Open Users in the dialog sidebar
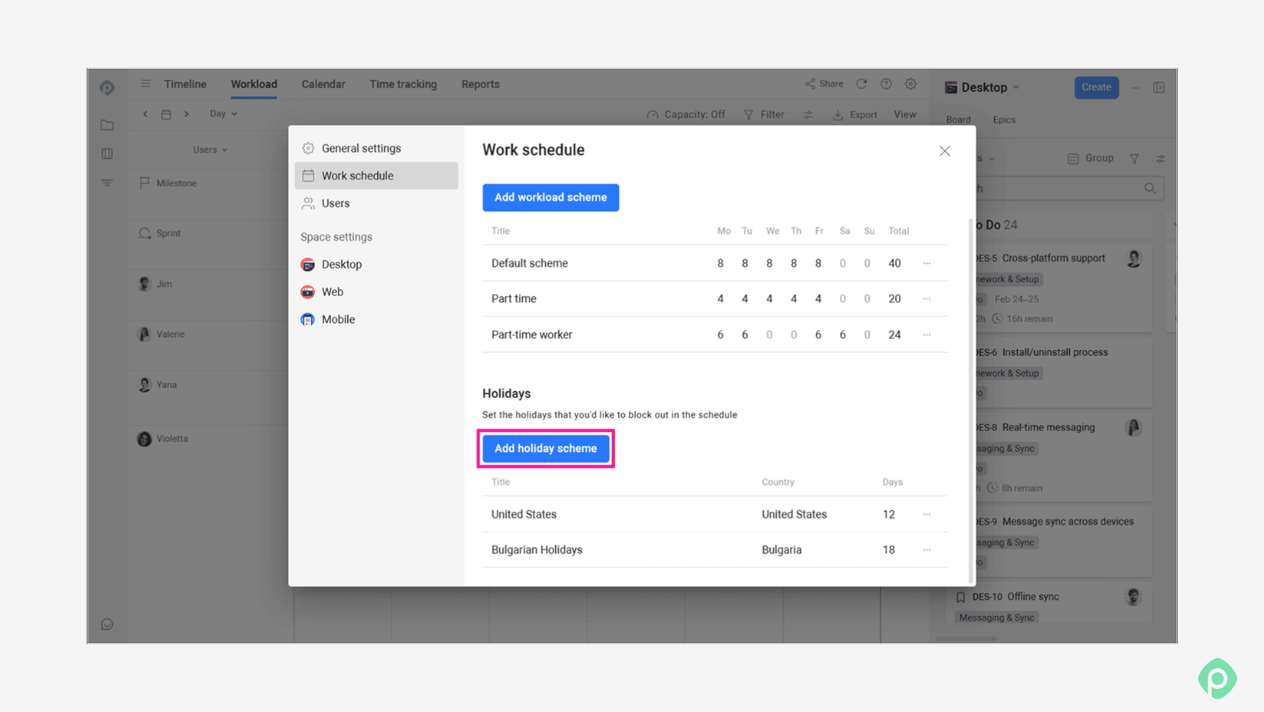 tap(376, 203)
